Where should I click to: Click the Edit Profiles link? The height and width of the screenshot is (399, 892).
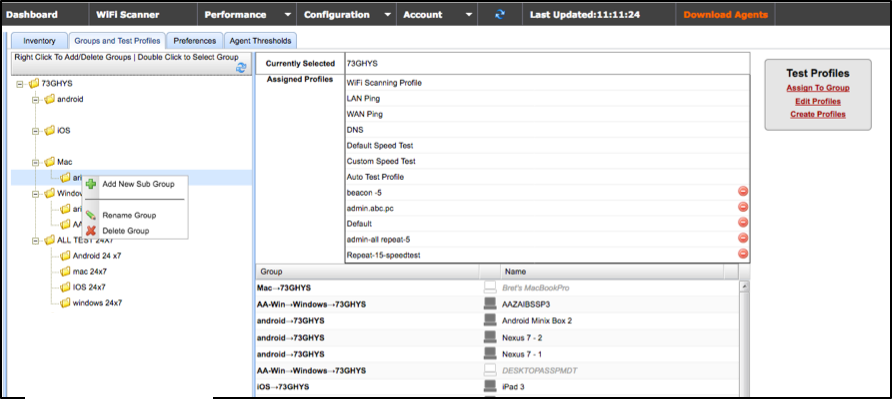(x=817, y=101)
